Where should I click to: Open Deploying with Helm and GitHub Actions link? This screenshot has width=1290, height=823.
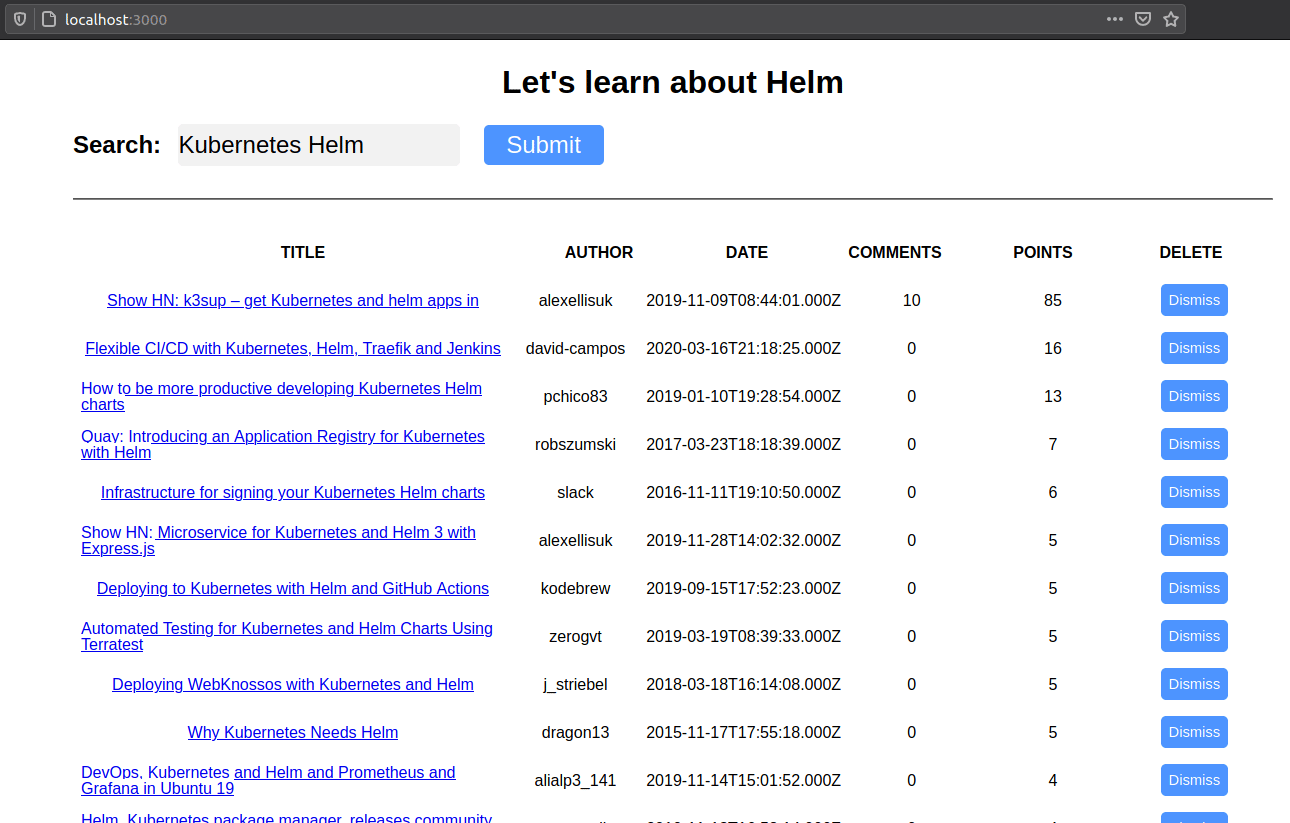292,588
